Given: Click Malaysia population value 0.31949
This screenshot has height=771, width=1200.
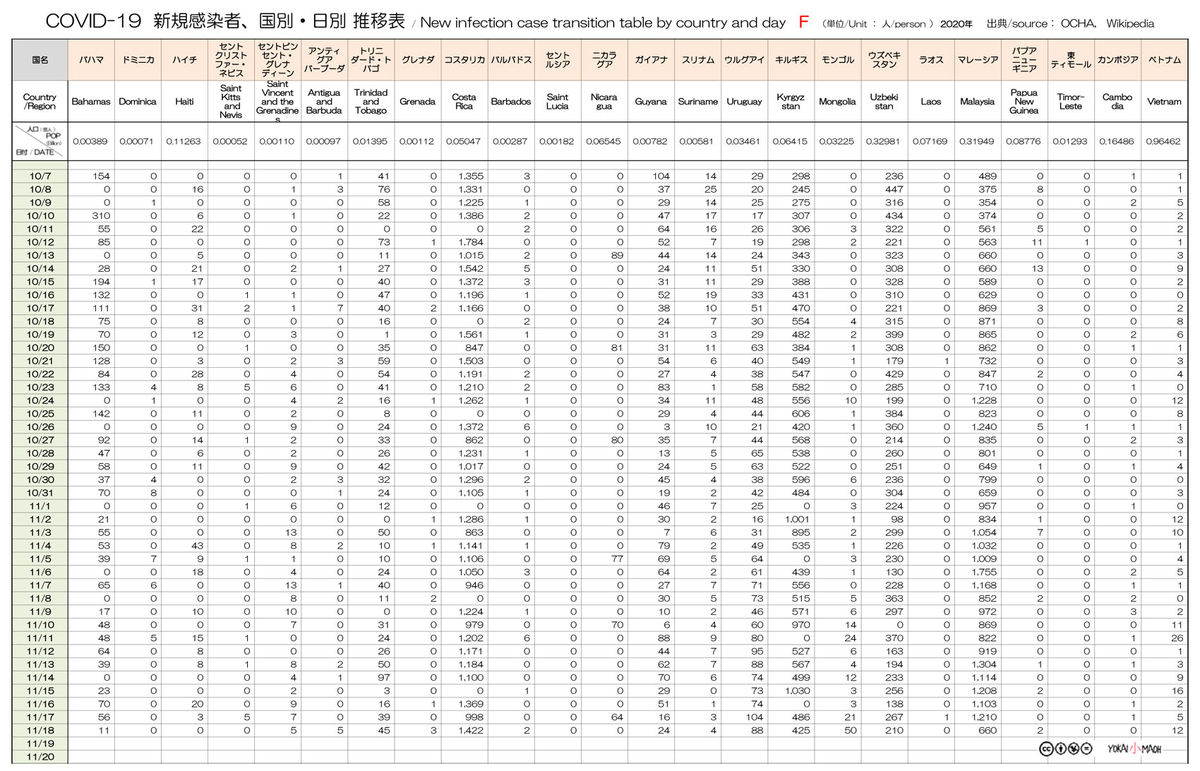Looking at the screenshot, I should (x=977, y=142).
